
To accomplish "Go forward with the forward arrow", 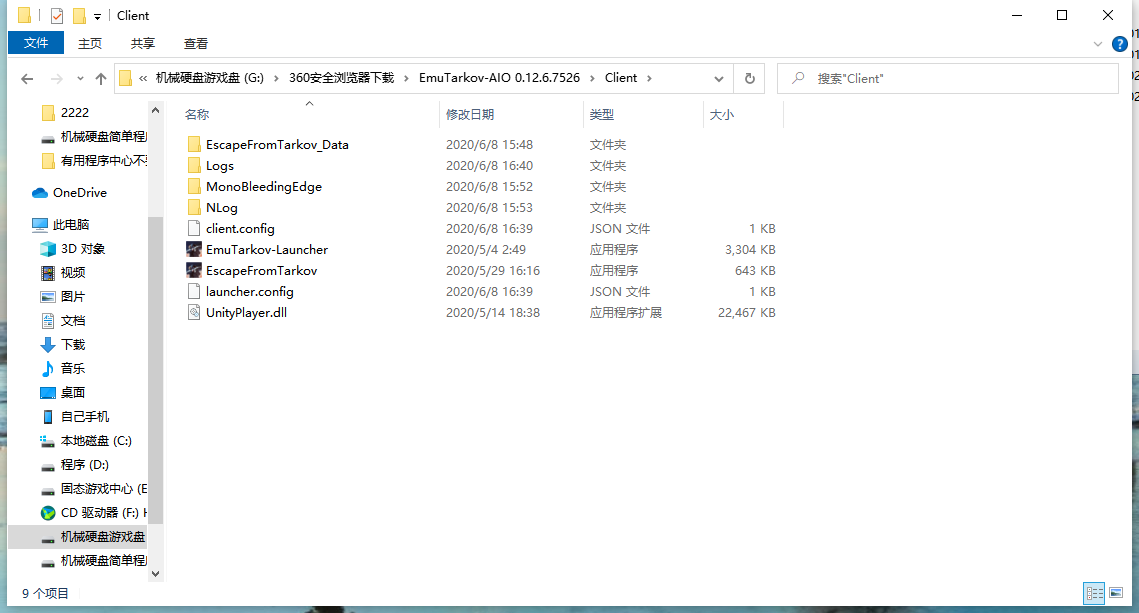I will [x=56, y=78].
